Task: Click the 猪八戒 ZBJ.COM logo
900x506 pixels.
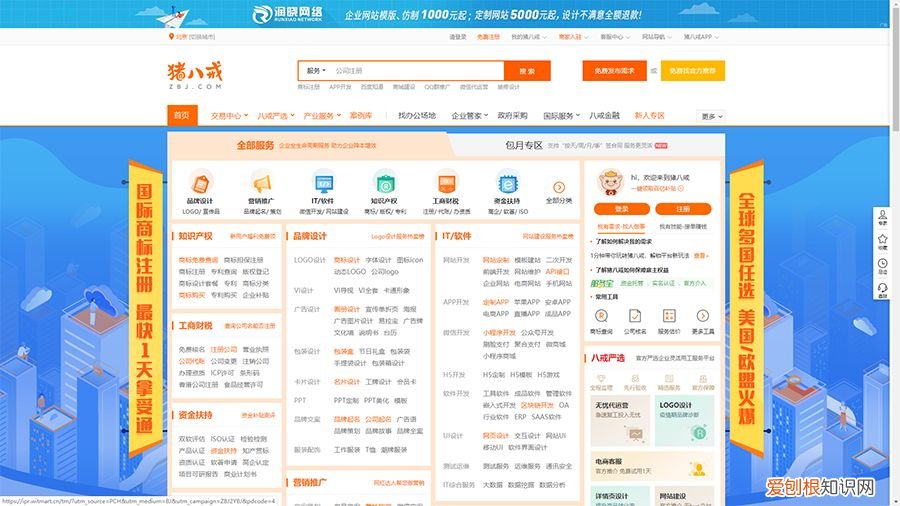Action: [x=195, y=75]
